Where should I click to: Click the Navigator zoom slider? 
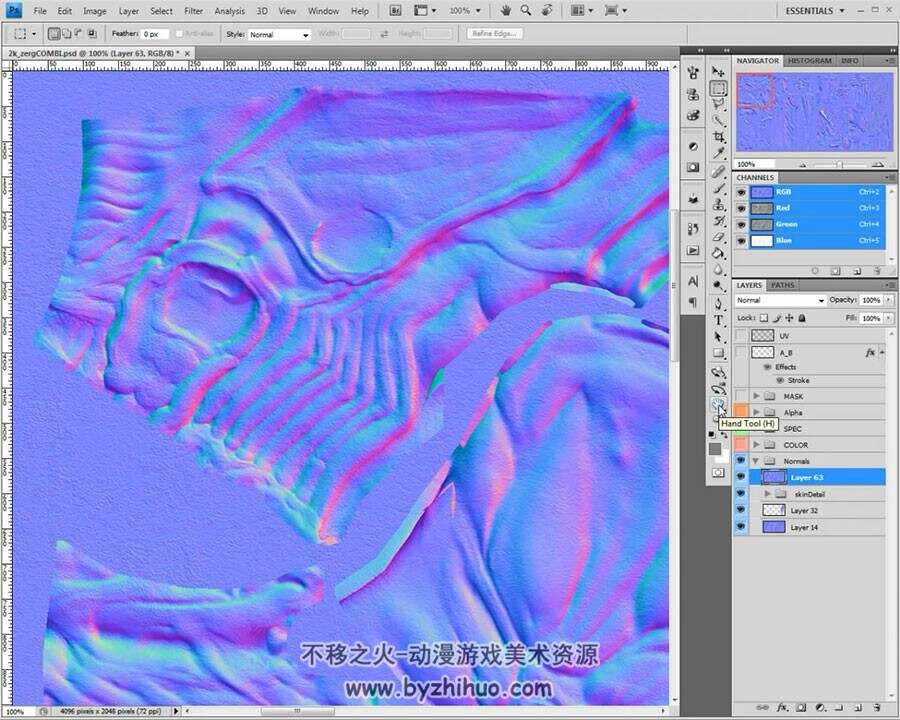[839, 164]
